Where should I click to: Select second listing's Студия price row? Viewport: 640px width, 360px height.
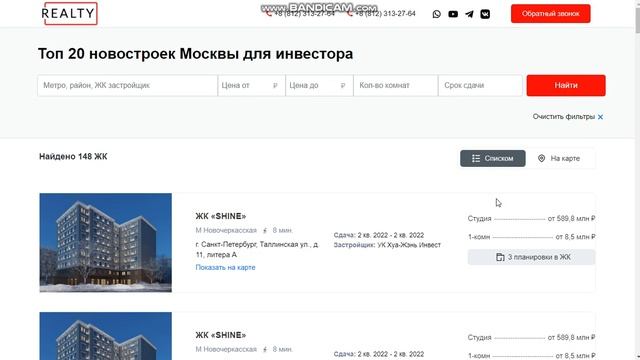[531, 338]
